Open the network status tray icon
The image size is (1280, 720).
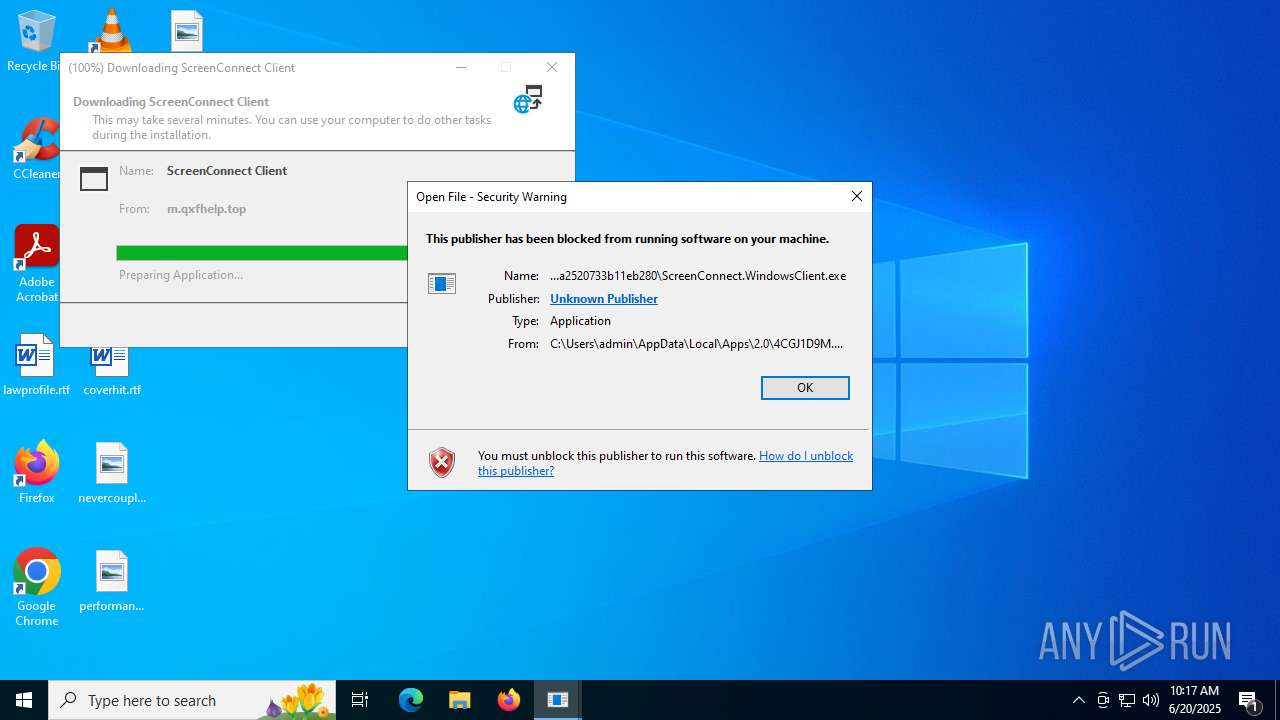1127,700
